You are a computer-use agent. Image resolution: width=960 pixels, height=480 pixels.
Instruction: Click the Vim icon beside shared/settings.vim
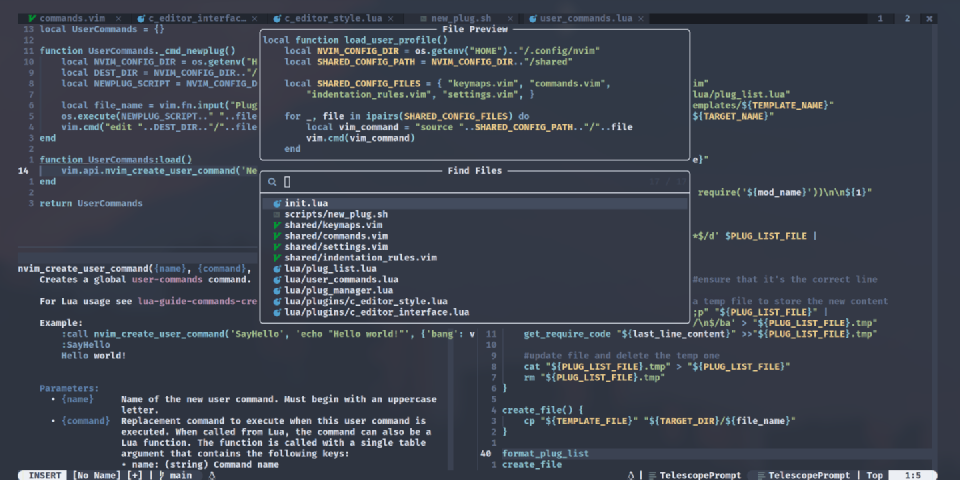[277, 247]
